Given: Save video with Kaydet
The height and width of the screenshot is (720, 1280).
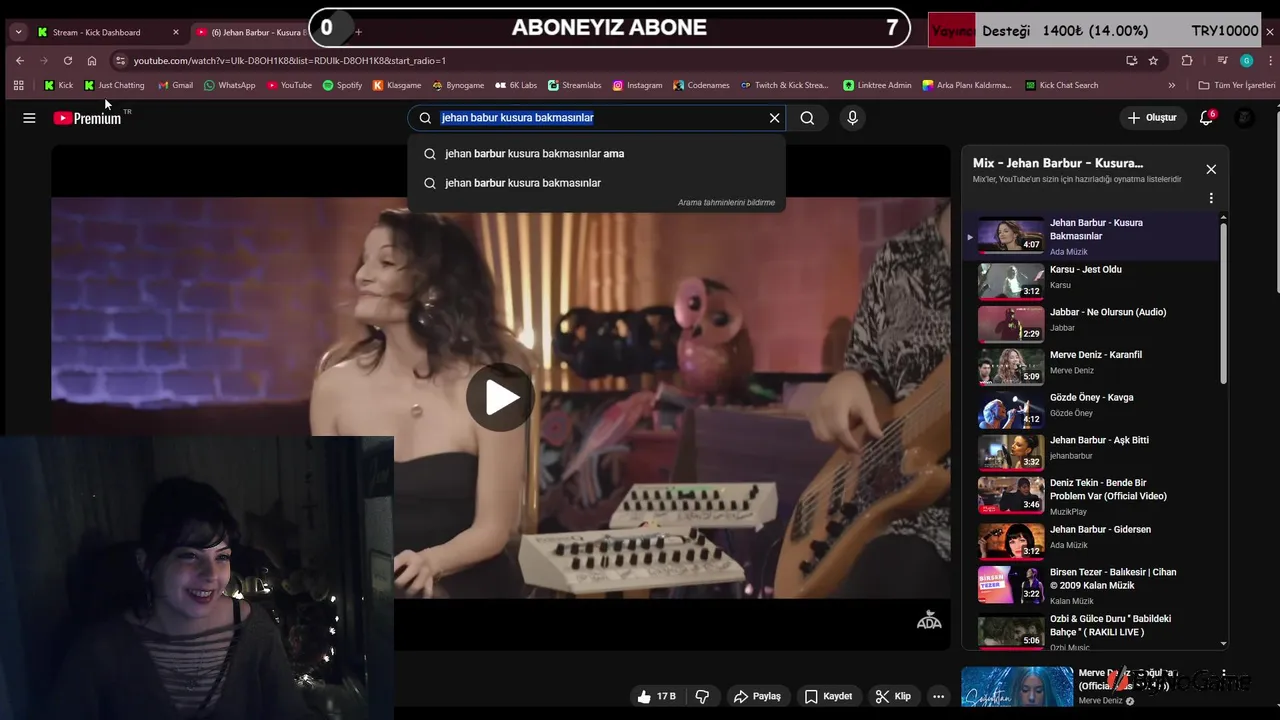Looking at the screenshot, I should (x=828, y=696).
